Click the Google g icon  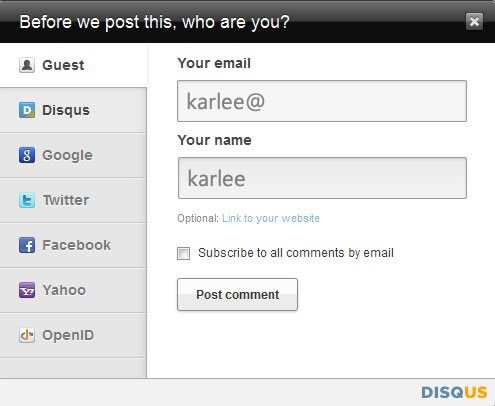(27, 155)
